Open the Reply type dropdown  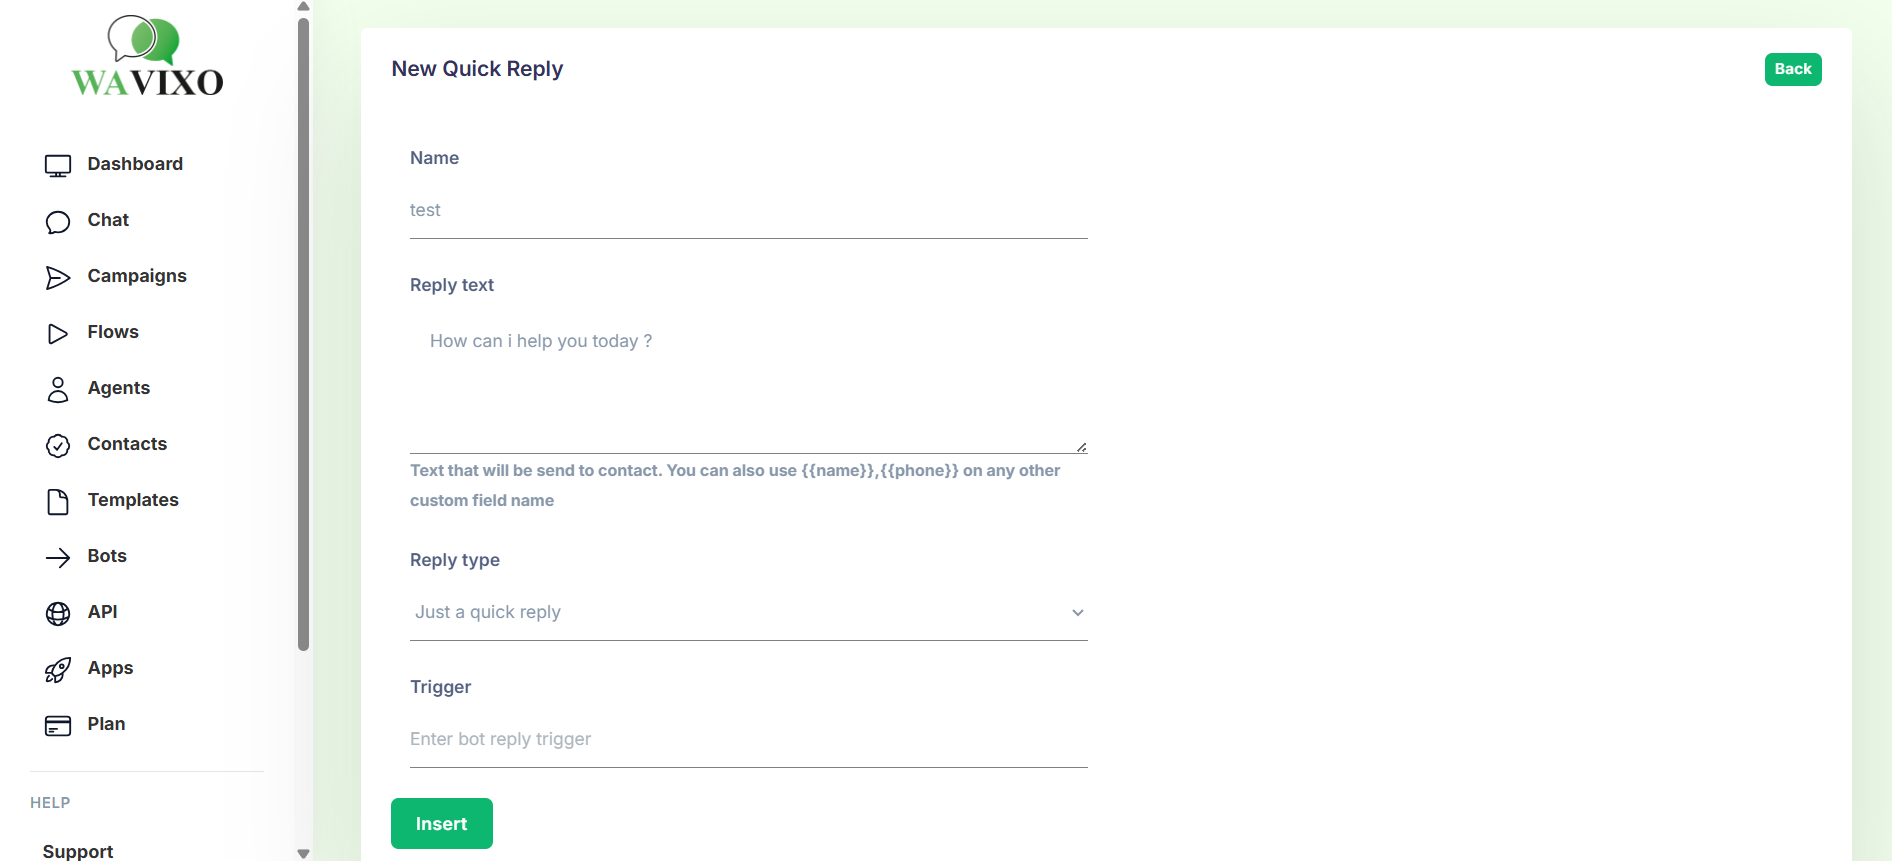pos(748,613)
